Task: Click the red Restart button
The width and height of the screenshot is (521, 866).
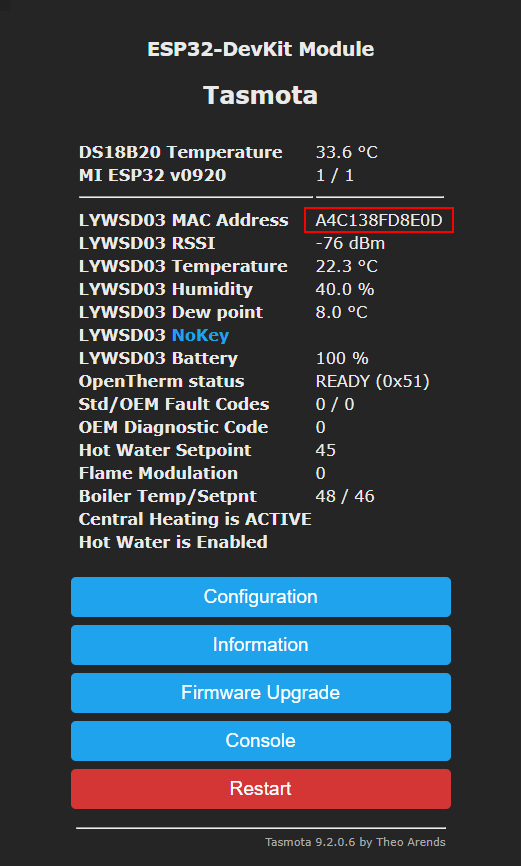Action: pos(261,789)
